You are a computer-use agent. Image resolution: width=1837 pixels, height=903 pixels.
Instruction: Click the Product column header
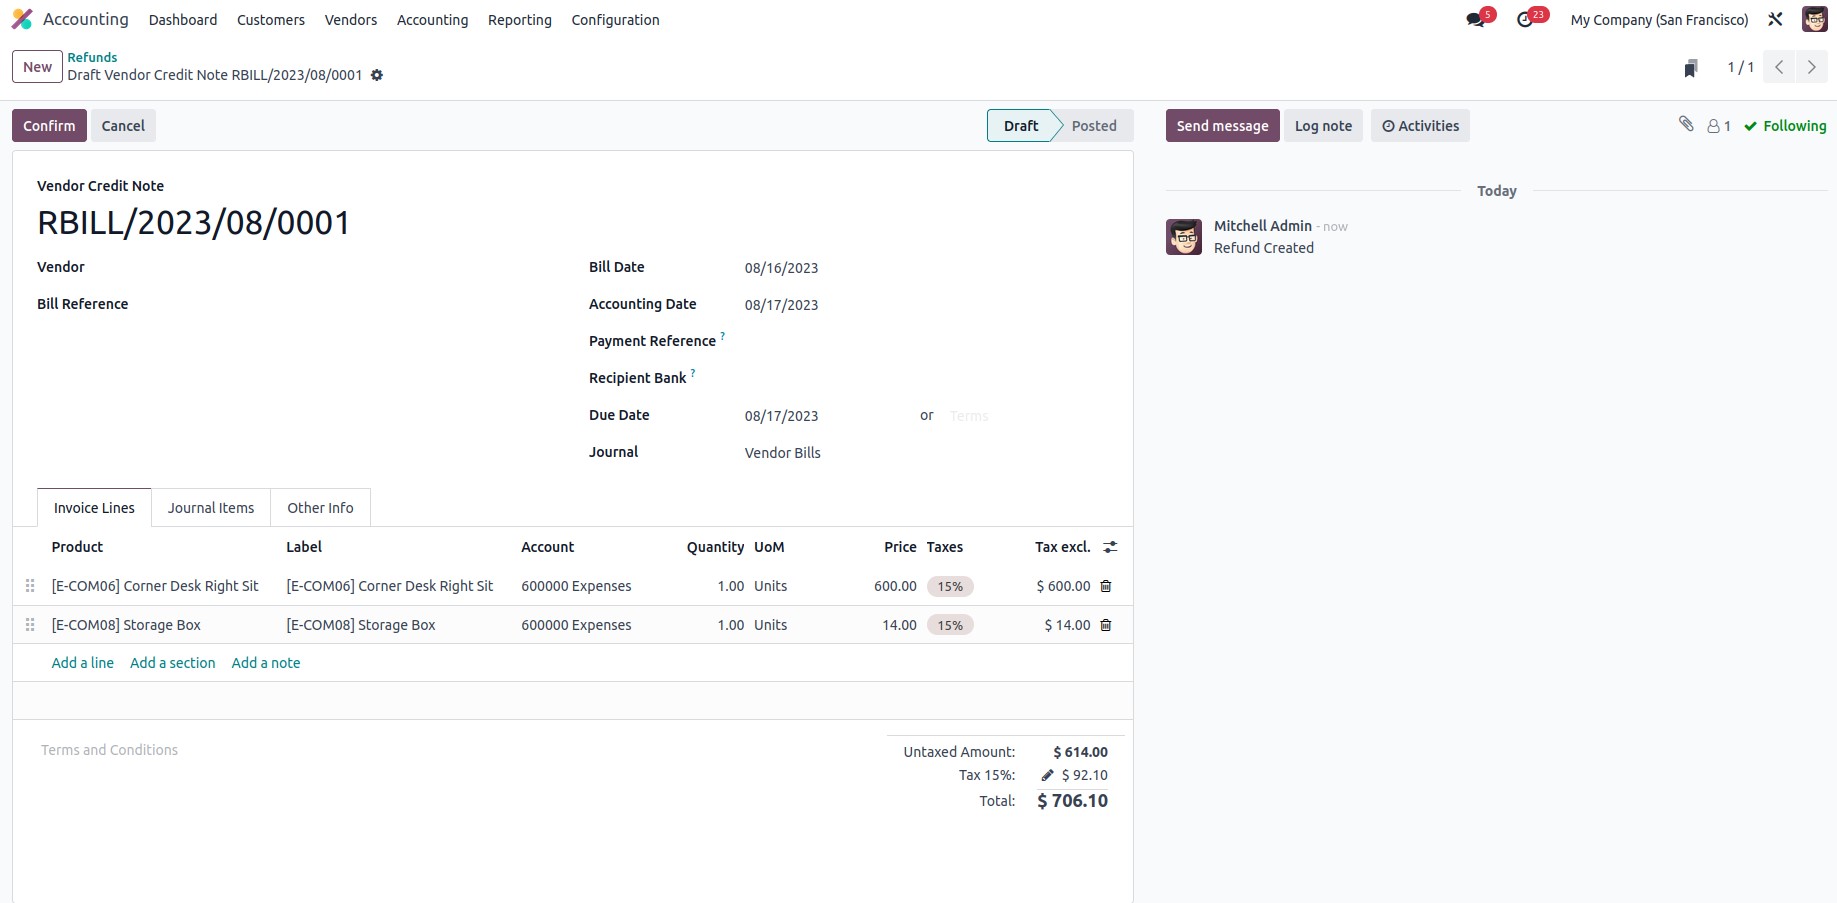click(77, 547)
